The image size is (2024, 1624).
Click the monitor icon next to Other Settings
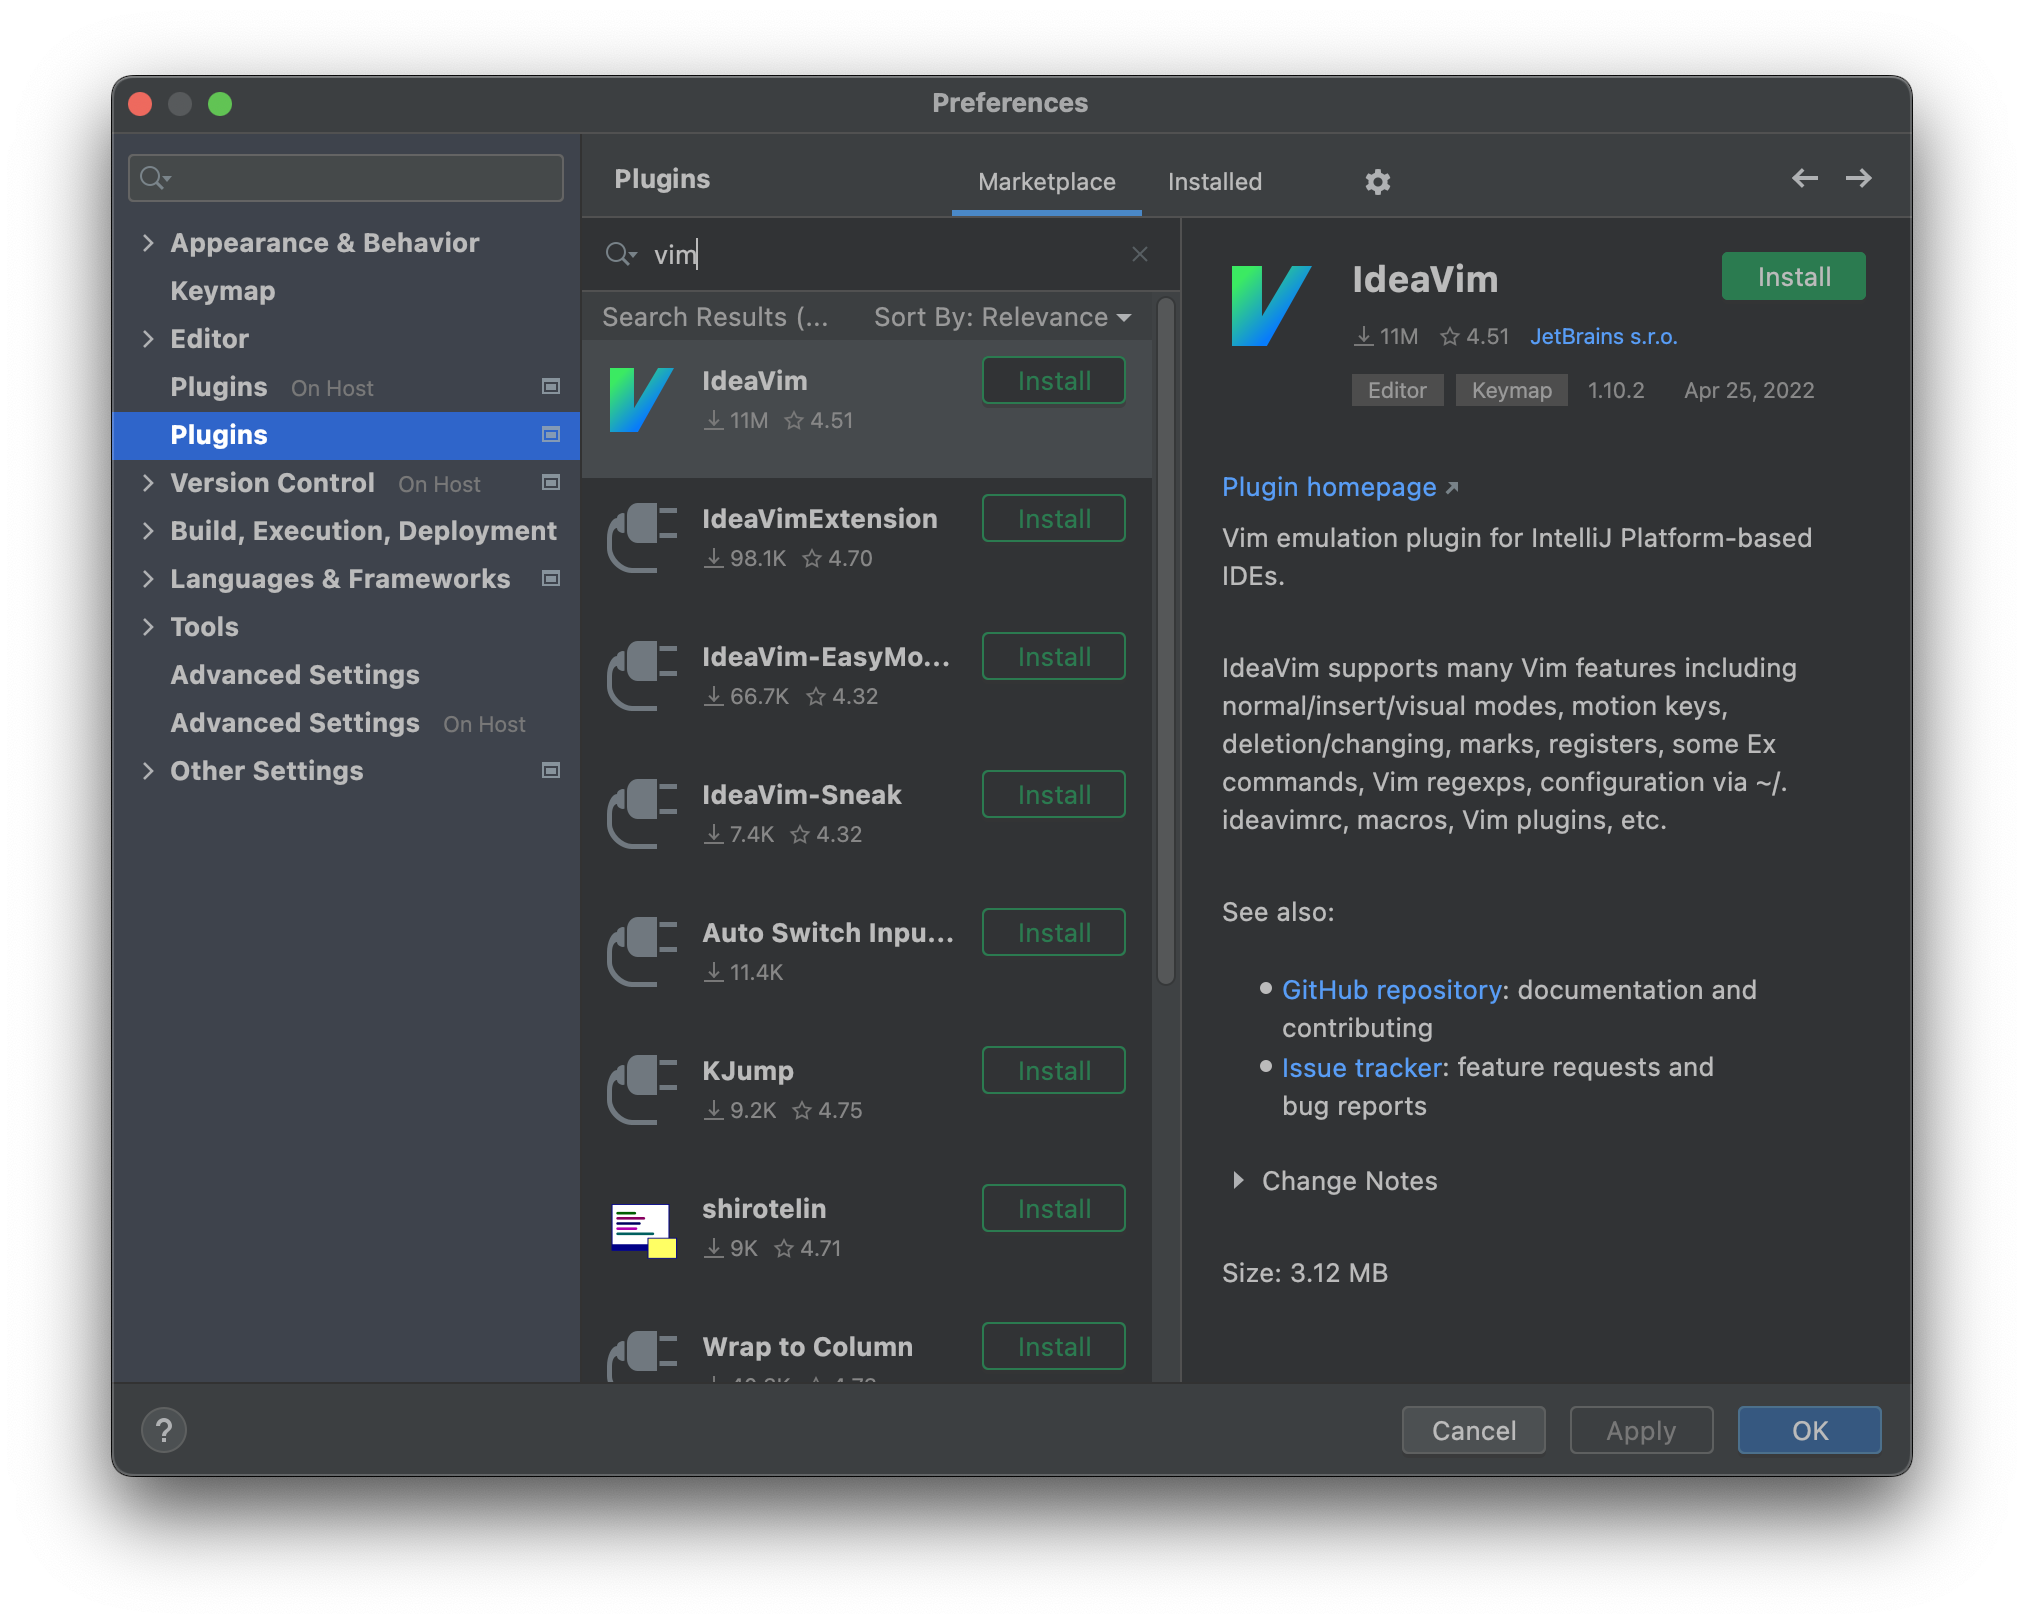coord(550,770)
